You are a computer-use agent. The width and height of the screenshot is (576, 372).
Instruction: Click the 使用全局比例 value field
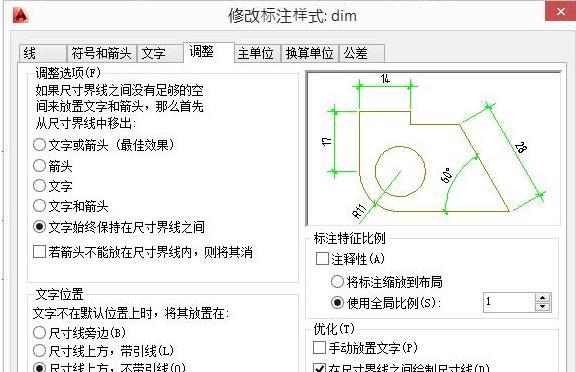pos(510,302)
